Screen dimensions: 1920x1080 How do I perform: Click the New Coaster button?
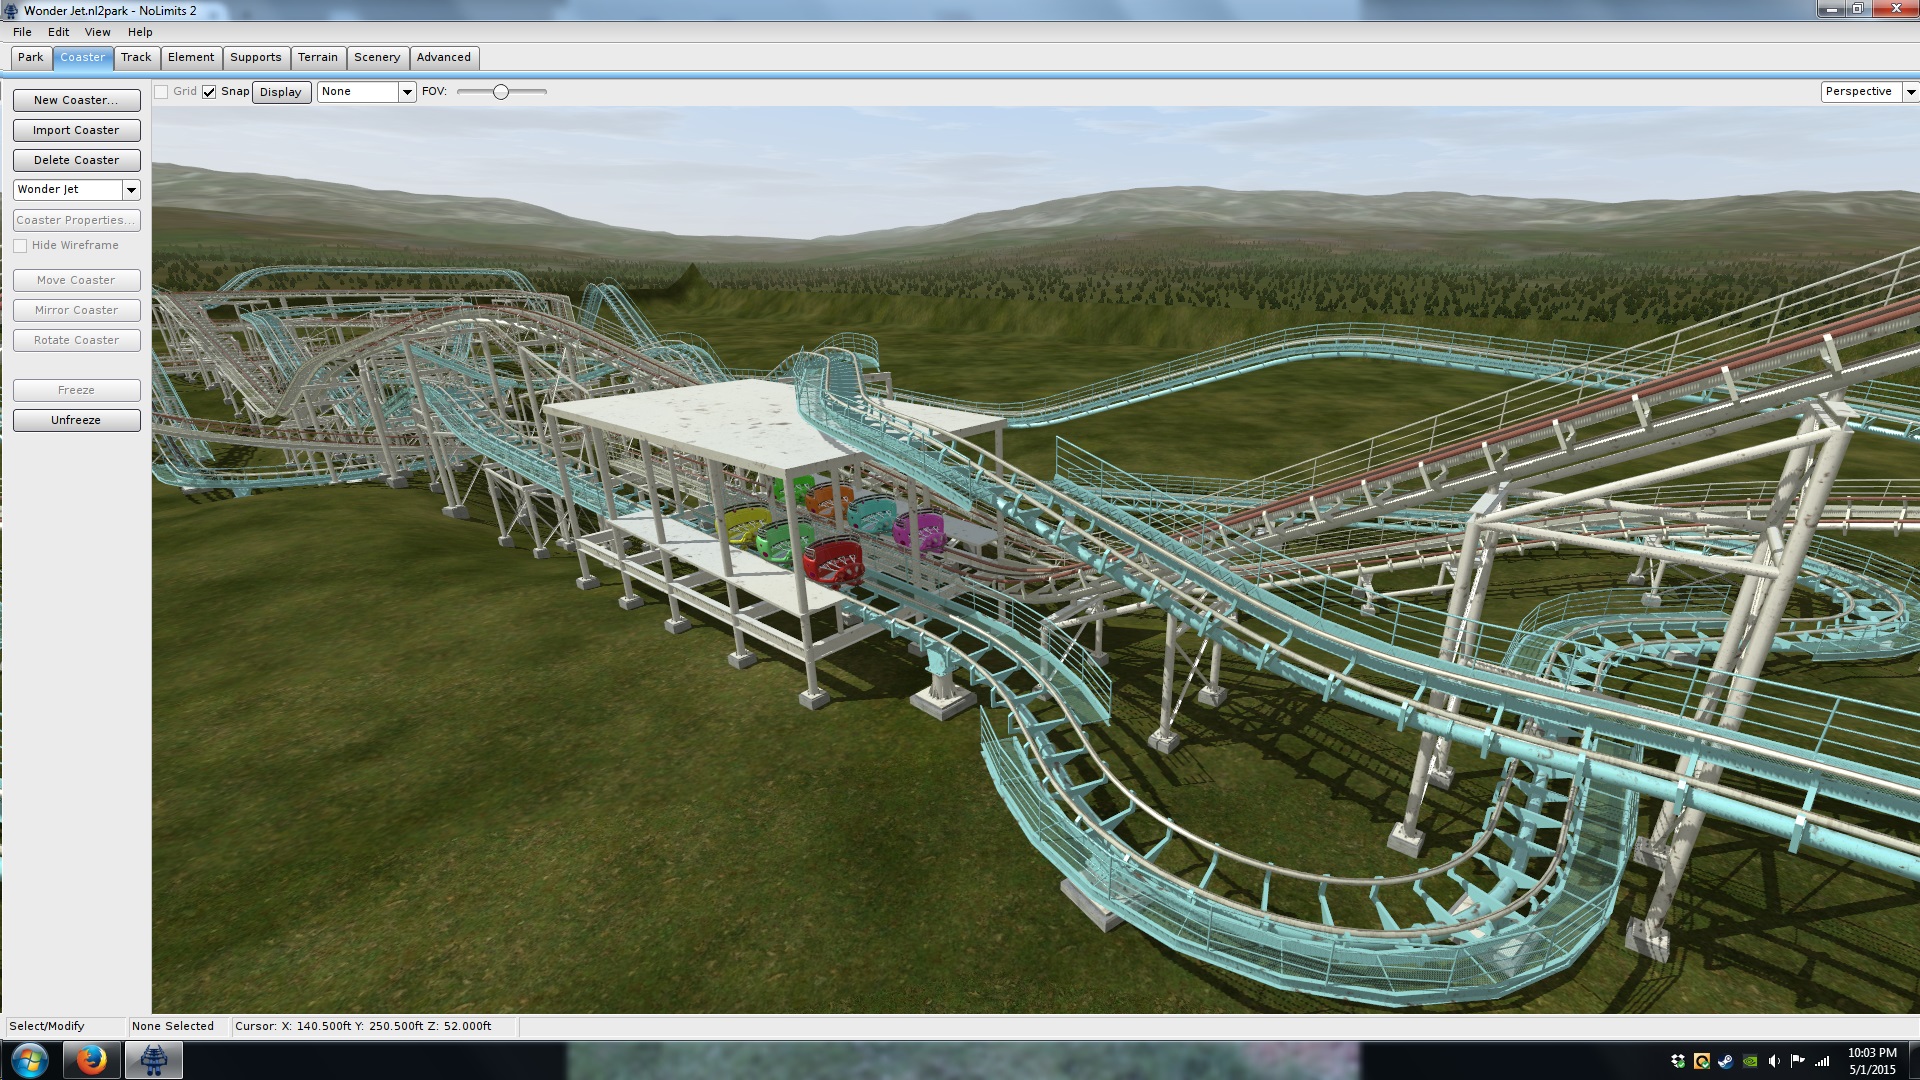click(76, 100)
